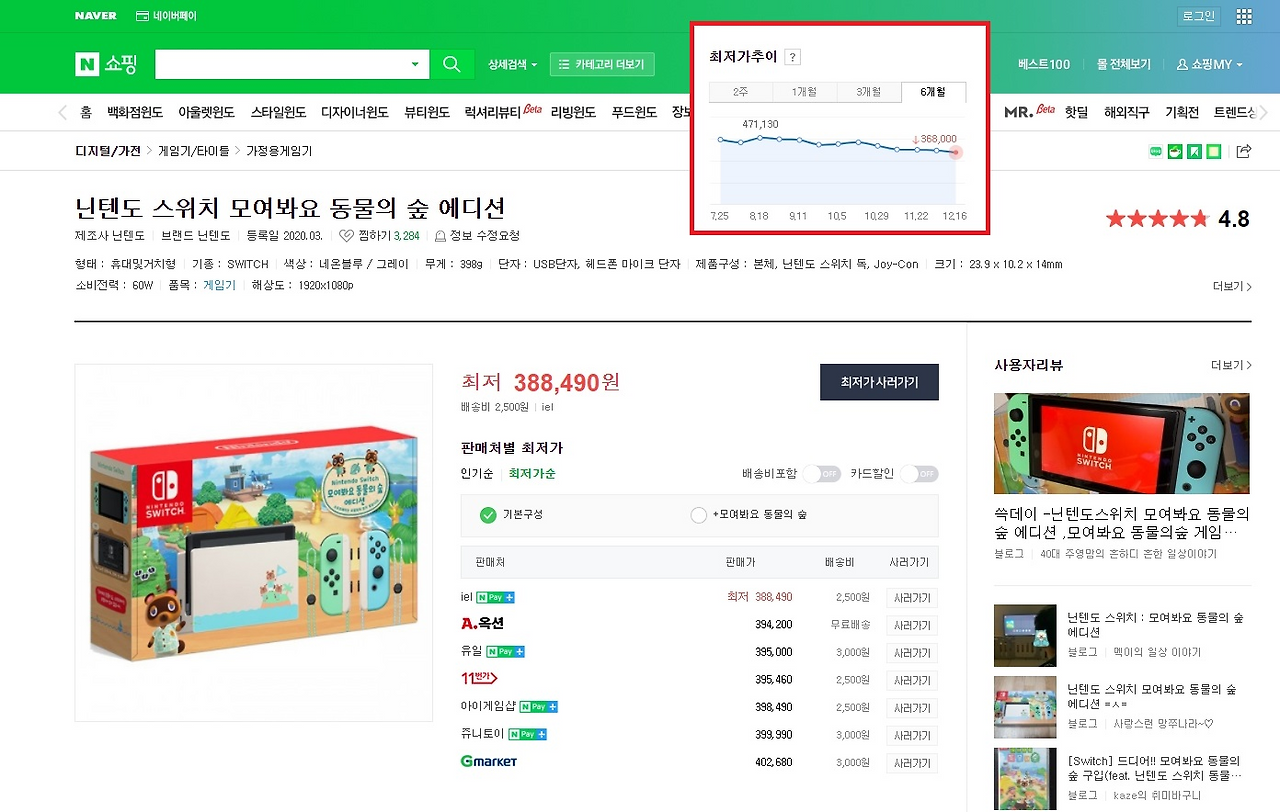The image size is (1280, 812).
Task: Expand 카테고리 더보기
Action: tap(602, 65)
